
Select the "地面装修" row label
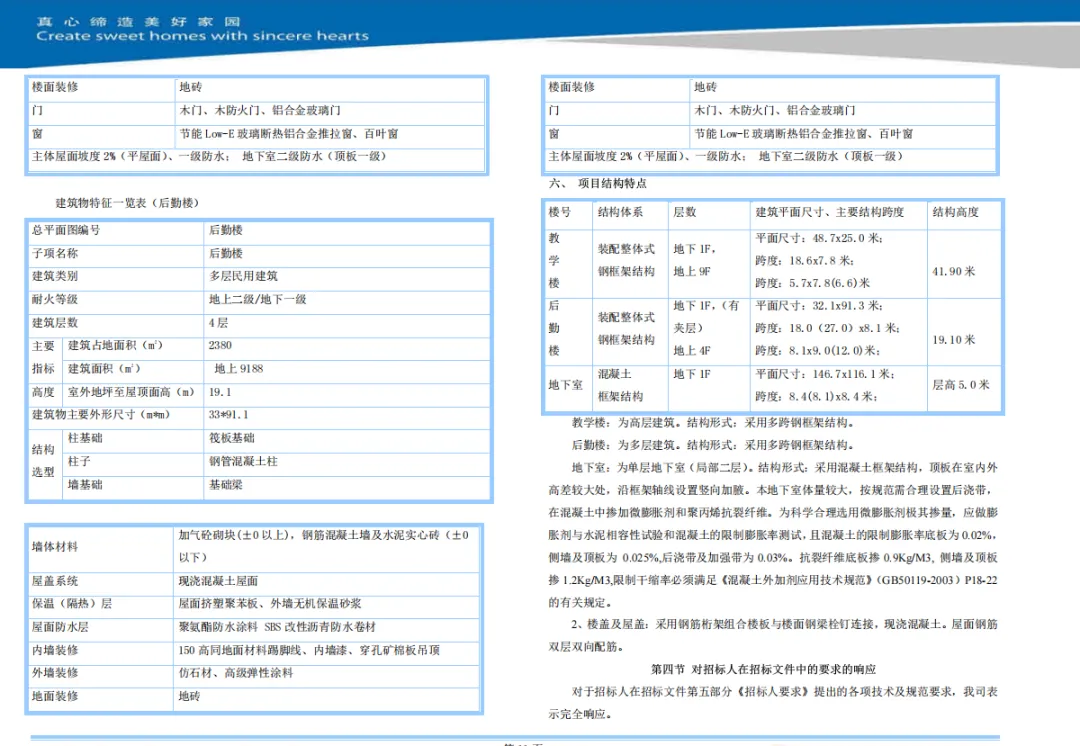point(54,696)
